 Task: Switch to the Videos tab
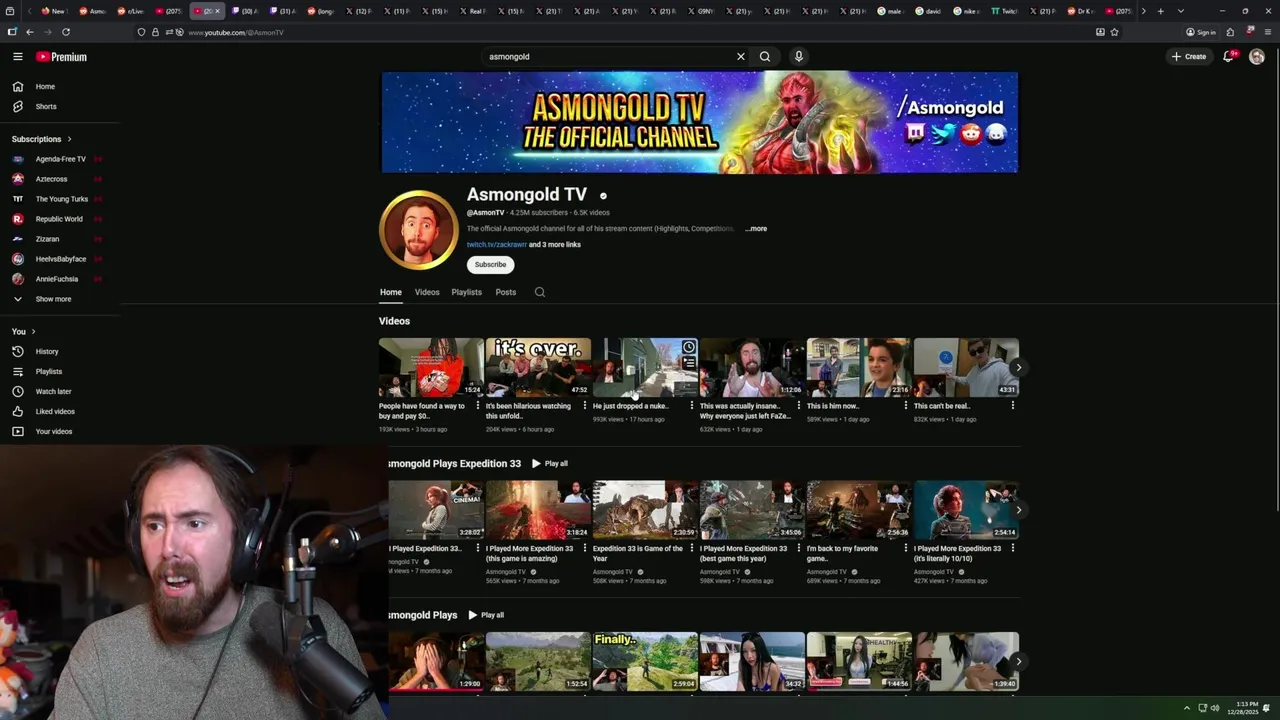point(427,293)
